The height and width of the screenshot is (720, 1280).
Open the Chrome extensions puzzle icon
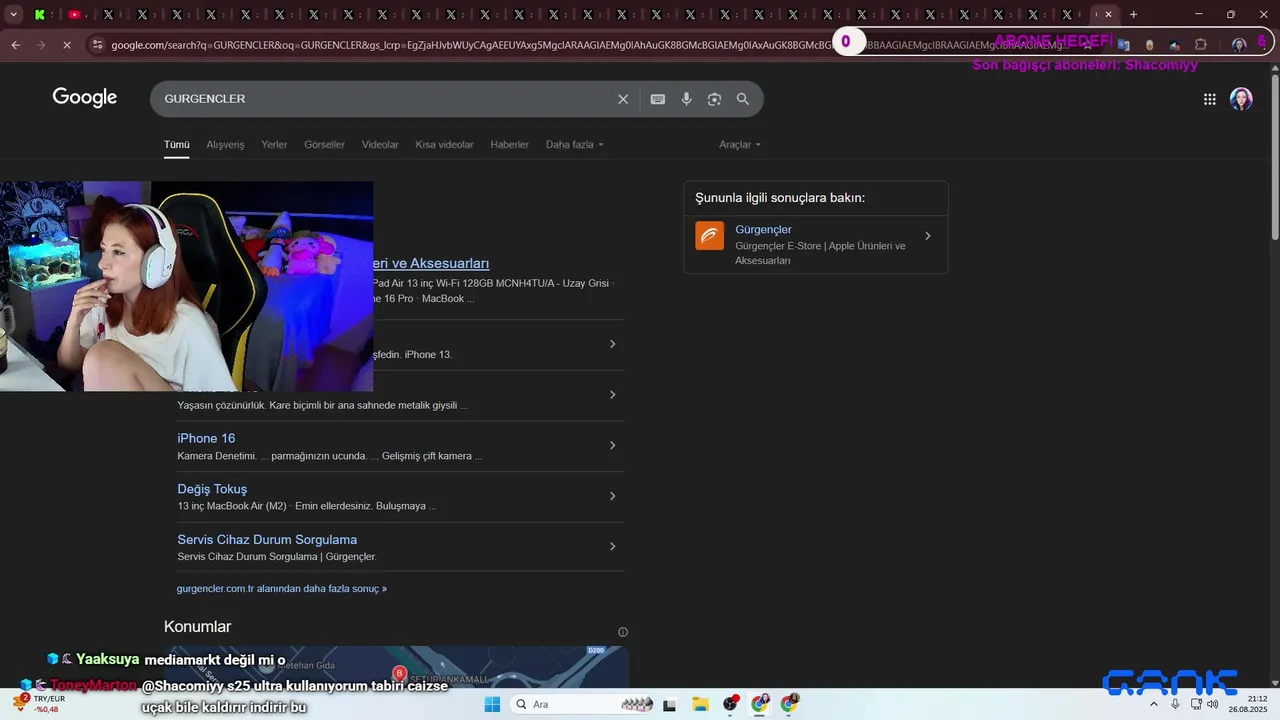point(1201,45)
